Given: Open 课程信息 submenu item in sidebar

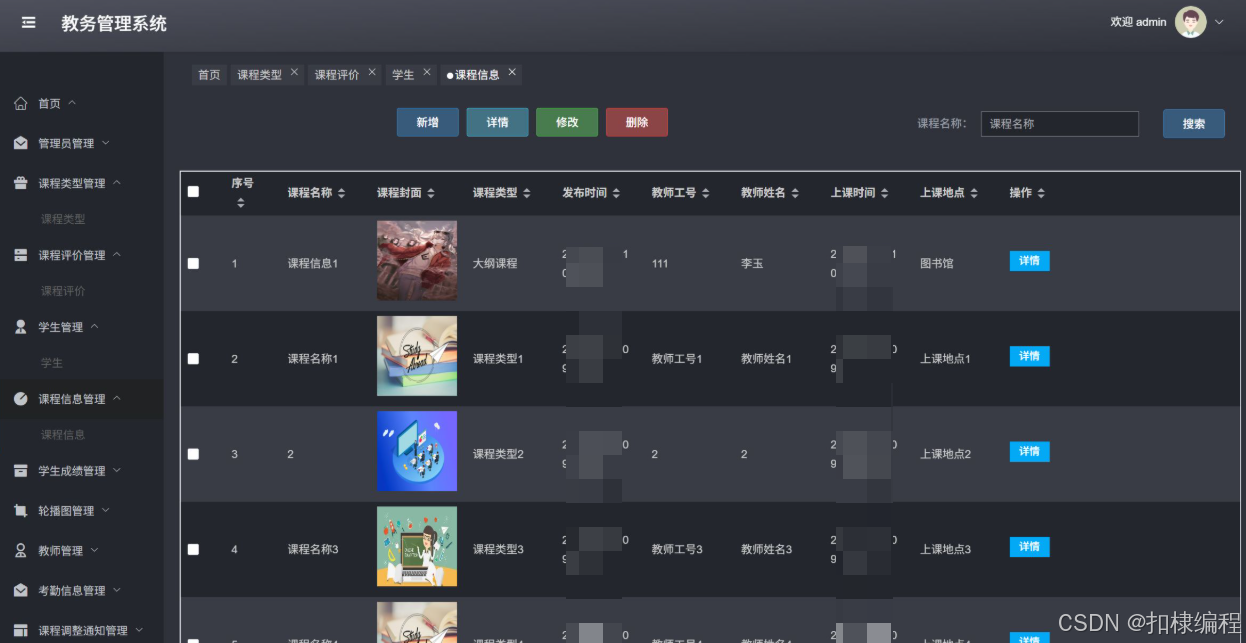Looking at the screenshot, I should click(63, 435).
